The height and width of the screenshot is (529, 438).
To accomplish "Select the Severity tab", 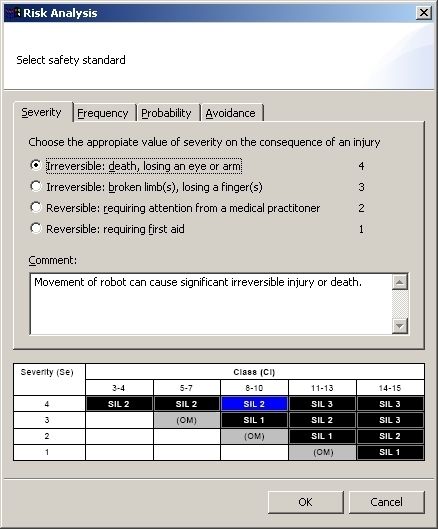I will 42,112.
